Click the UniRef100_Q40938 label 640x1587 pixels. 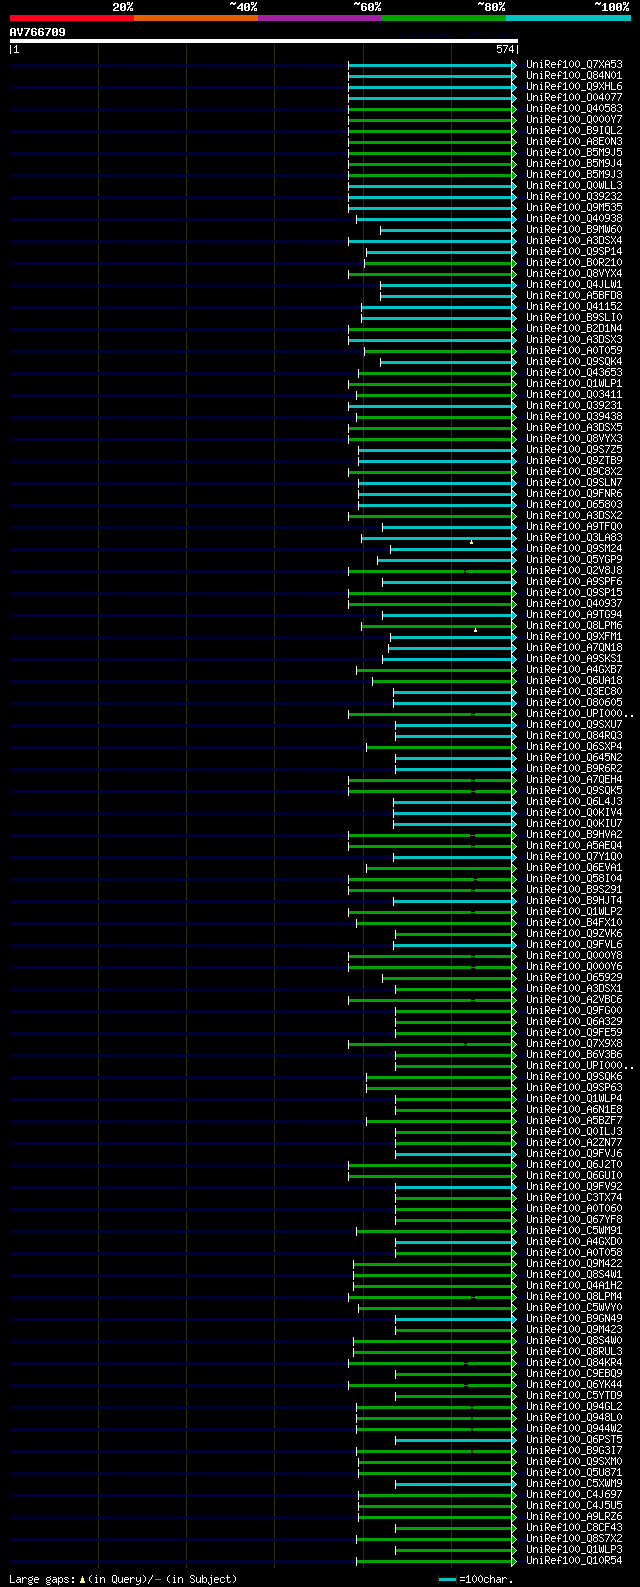tap(574, 218)
